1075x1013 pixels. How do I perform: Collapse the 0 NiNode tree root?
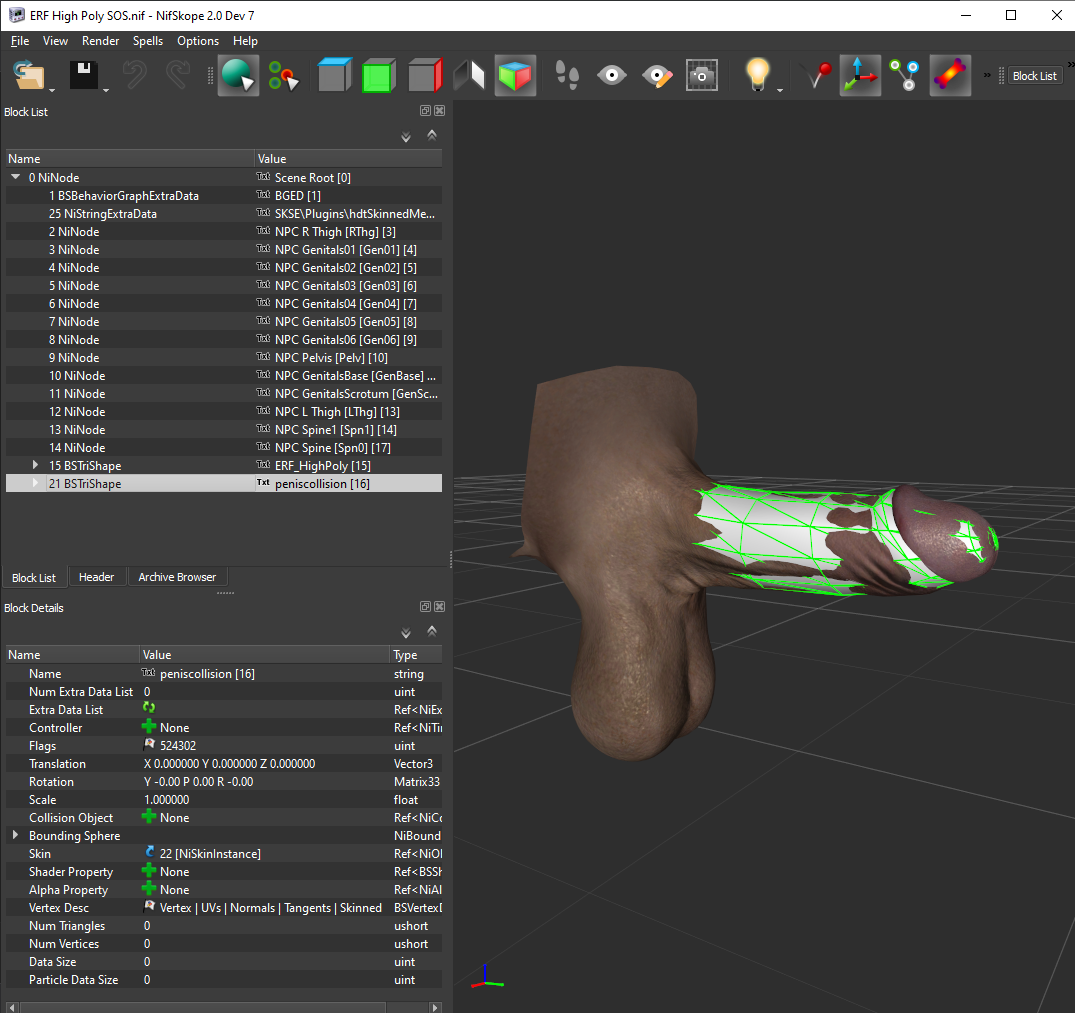coord(15,177)
